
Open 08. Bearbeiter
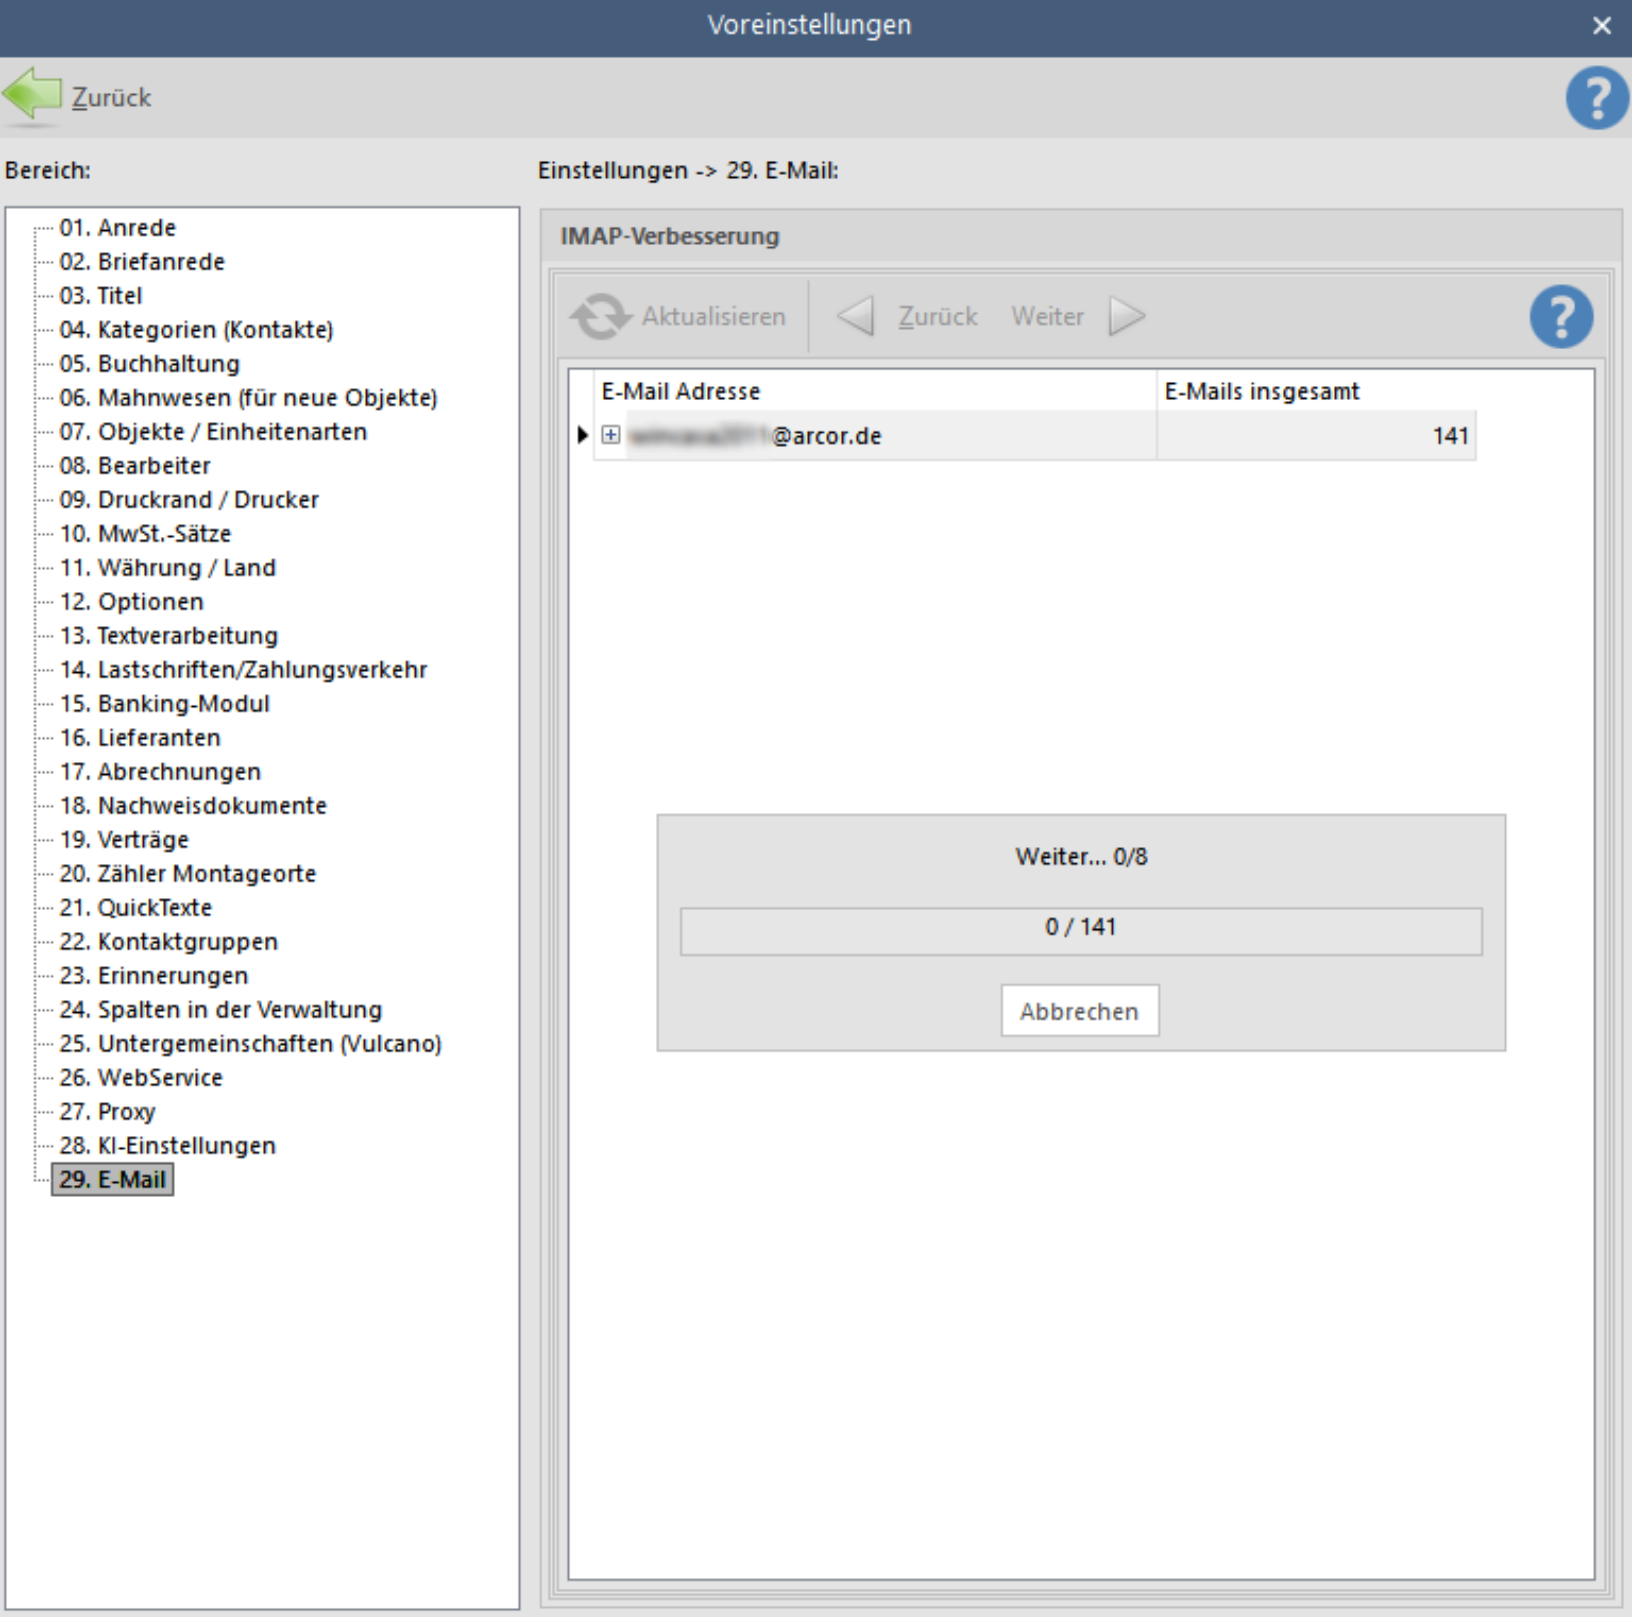coord(134,466)
